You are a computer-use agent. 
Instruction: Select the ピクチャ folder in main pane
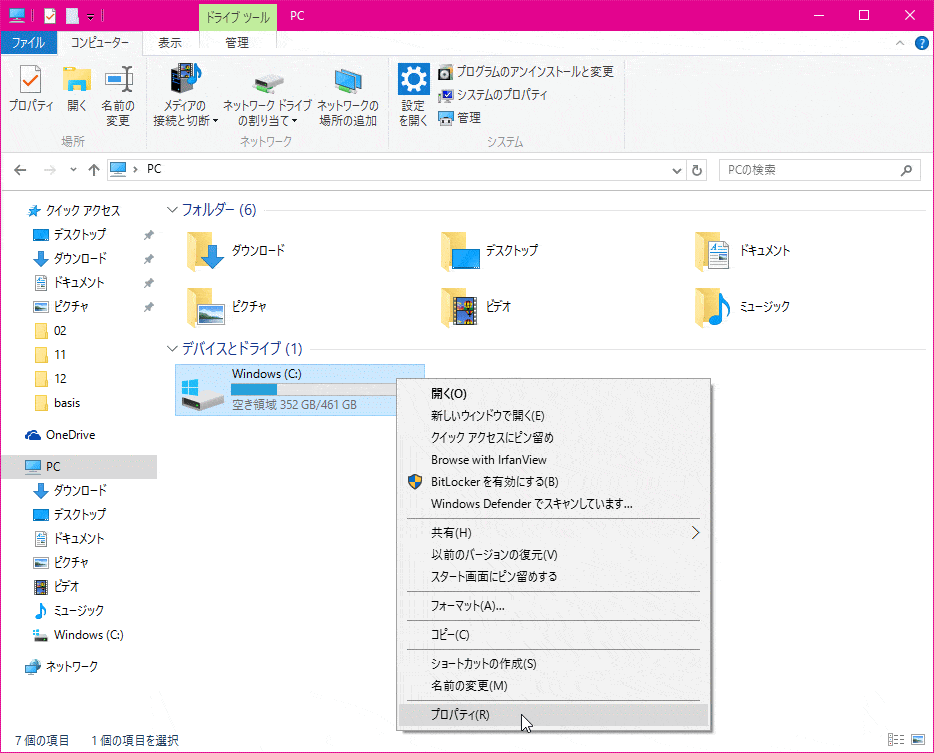tap(226, 307)
